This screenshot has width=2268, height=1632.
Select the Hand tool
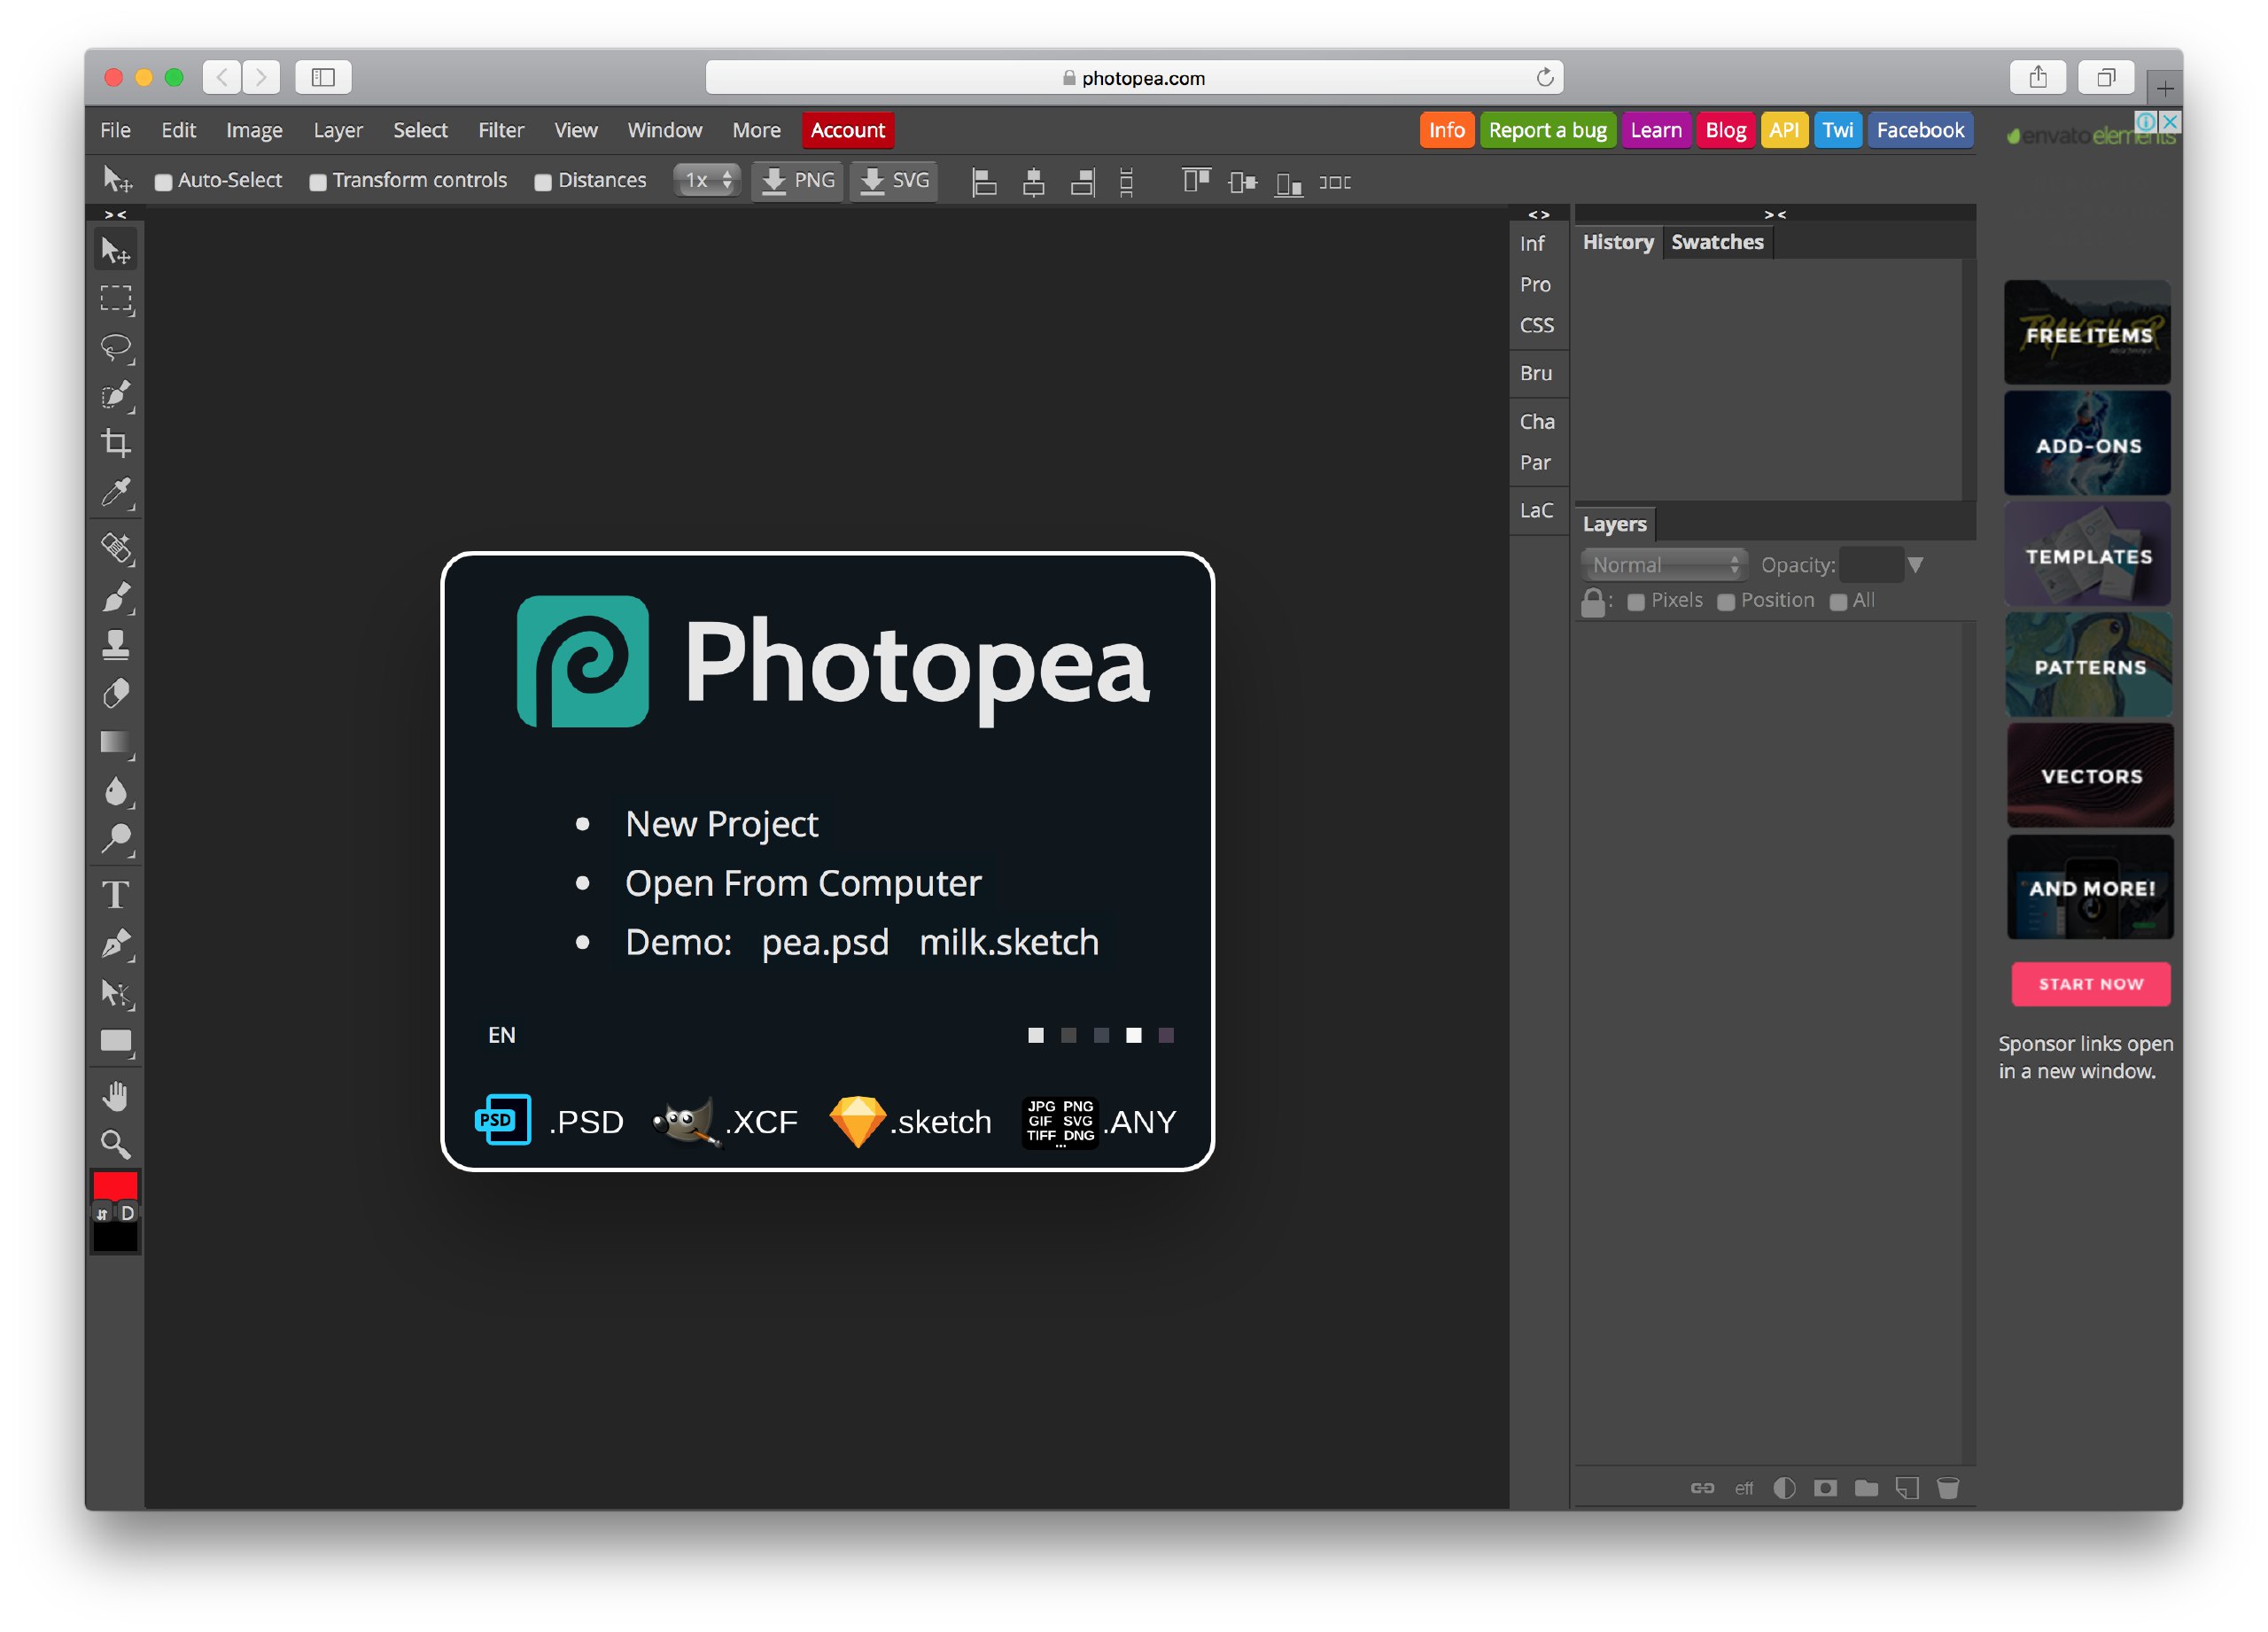click(x=116, y=1096)
